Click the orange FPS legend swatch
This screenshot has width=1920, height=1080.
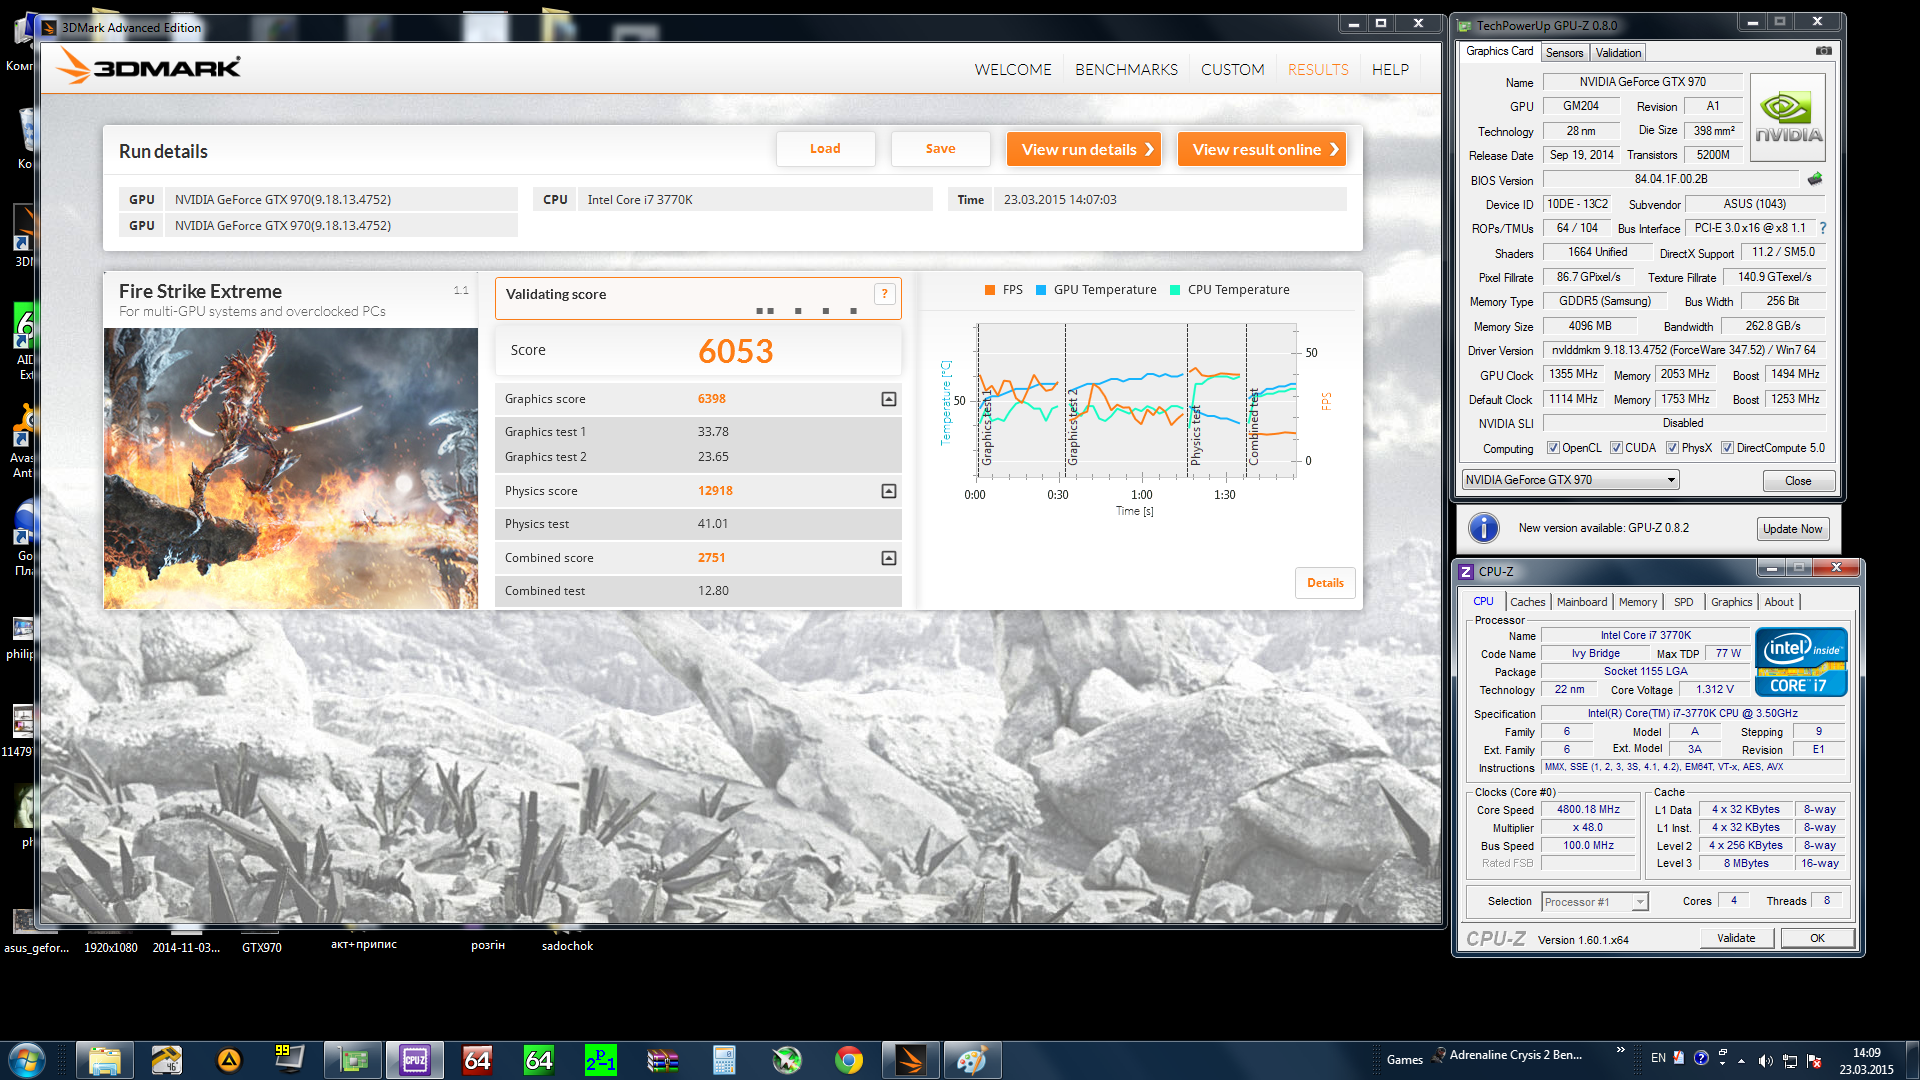990,290
